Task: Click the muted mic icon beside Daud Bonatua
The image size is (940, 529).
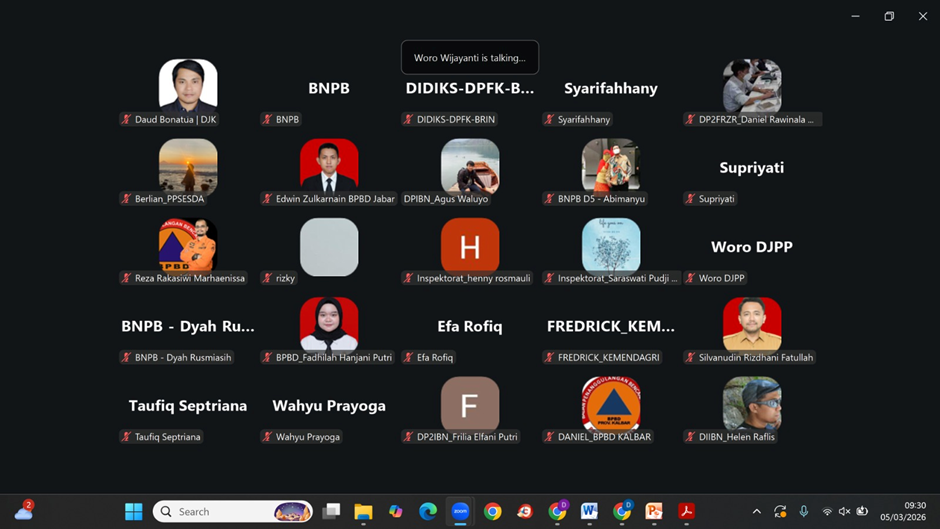Action: [x=126, y=119]
